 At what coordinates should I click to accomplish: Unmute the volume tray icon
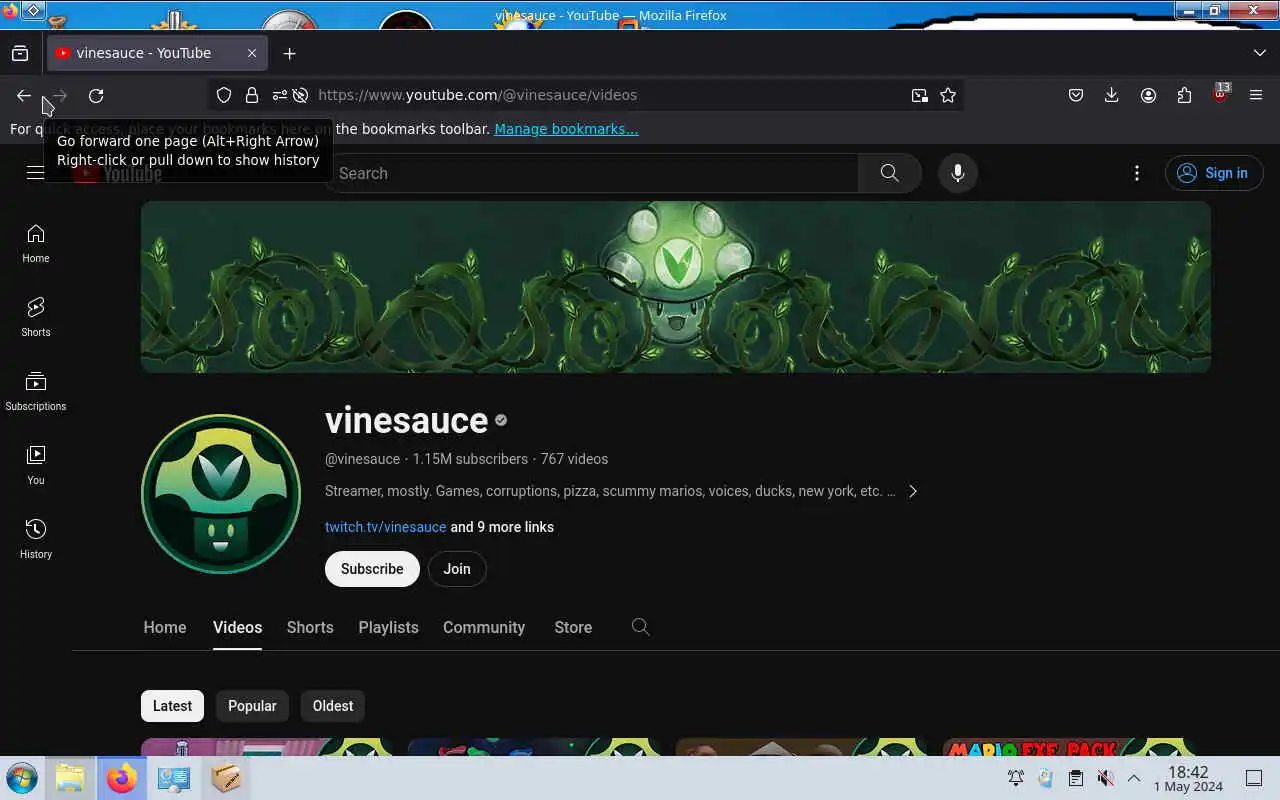pyautogui.click(x=1105, y=778)
